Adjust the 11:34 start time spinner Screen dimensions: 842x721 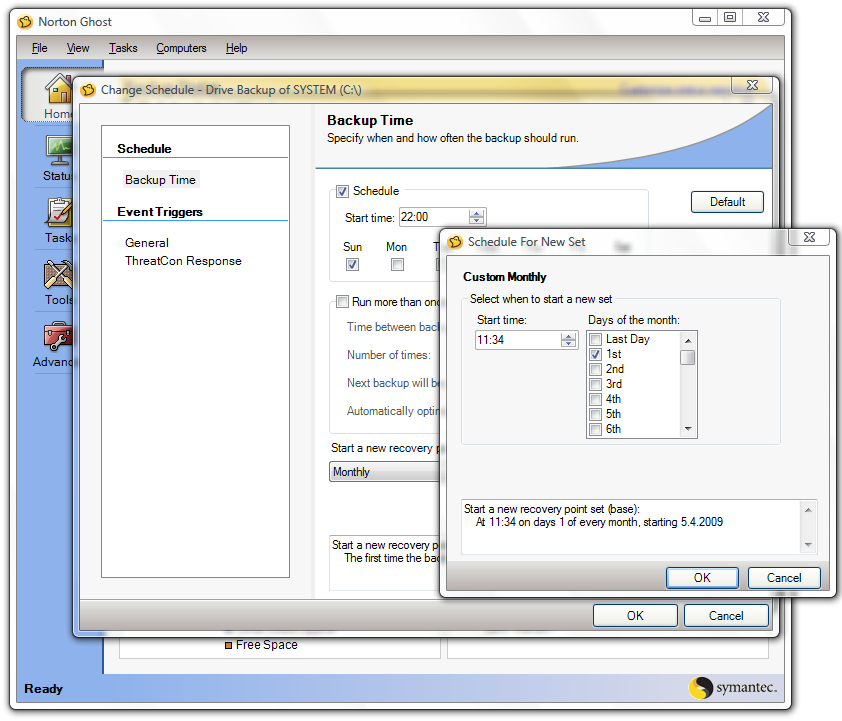(568, 340)
